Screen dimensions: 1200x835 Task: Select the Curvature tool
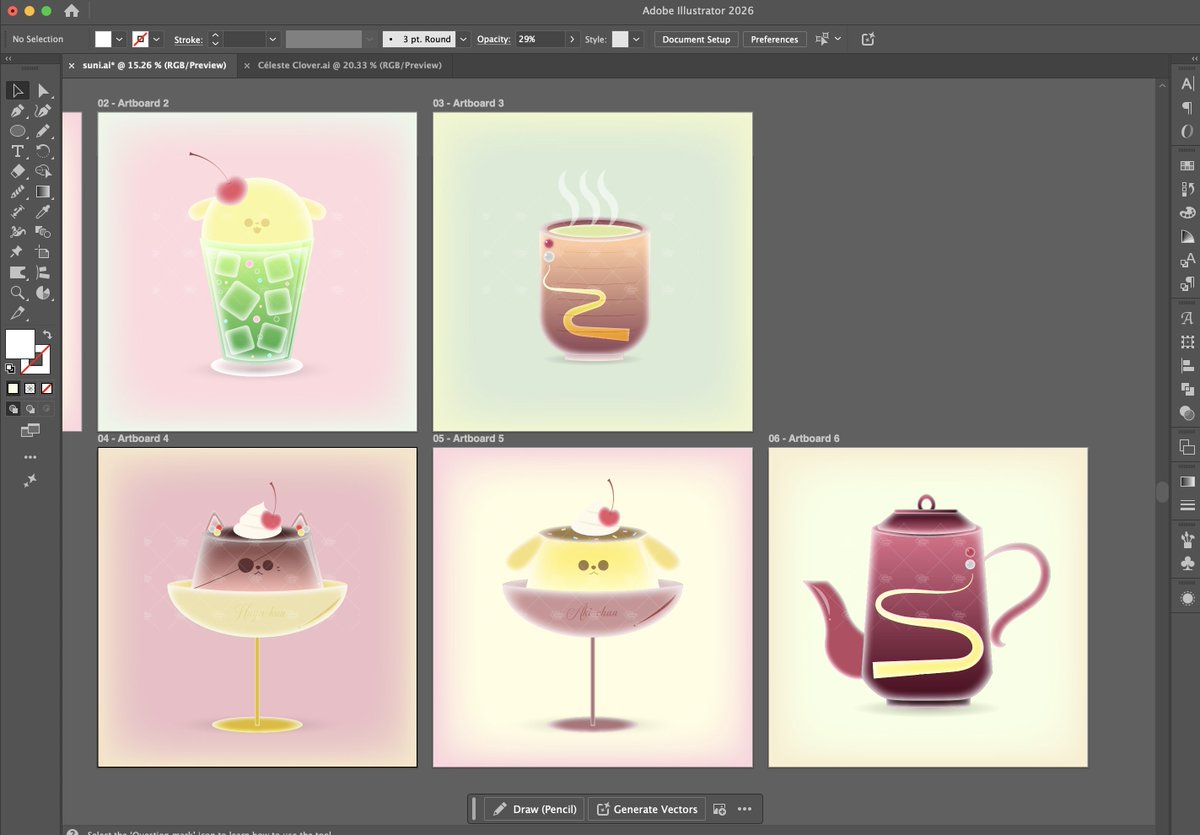click(x=43, y=111)
